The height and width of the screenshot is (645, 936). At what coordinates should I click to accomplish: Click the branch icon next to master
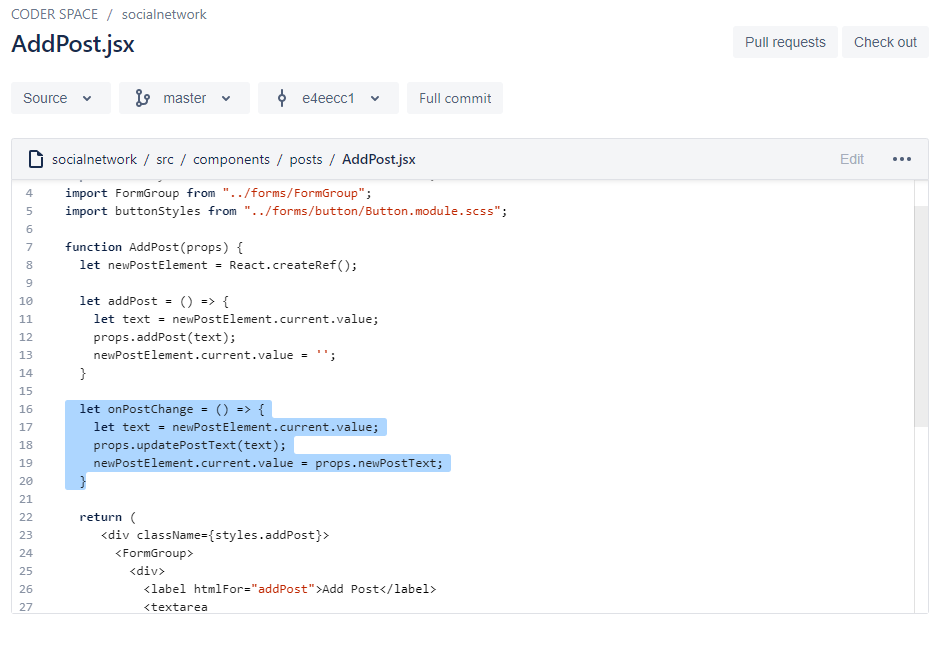142,98
